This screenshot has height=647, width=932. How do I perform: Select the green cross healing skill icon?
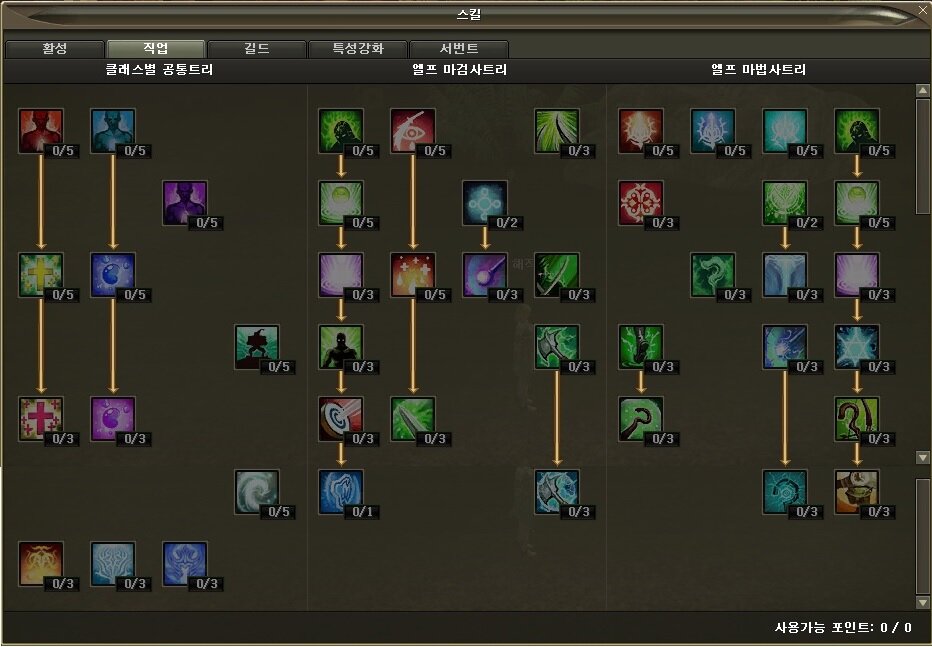(x=40, y=275)
